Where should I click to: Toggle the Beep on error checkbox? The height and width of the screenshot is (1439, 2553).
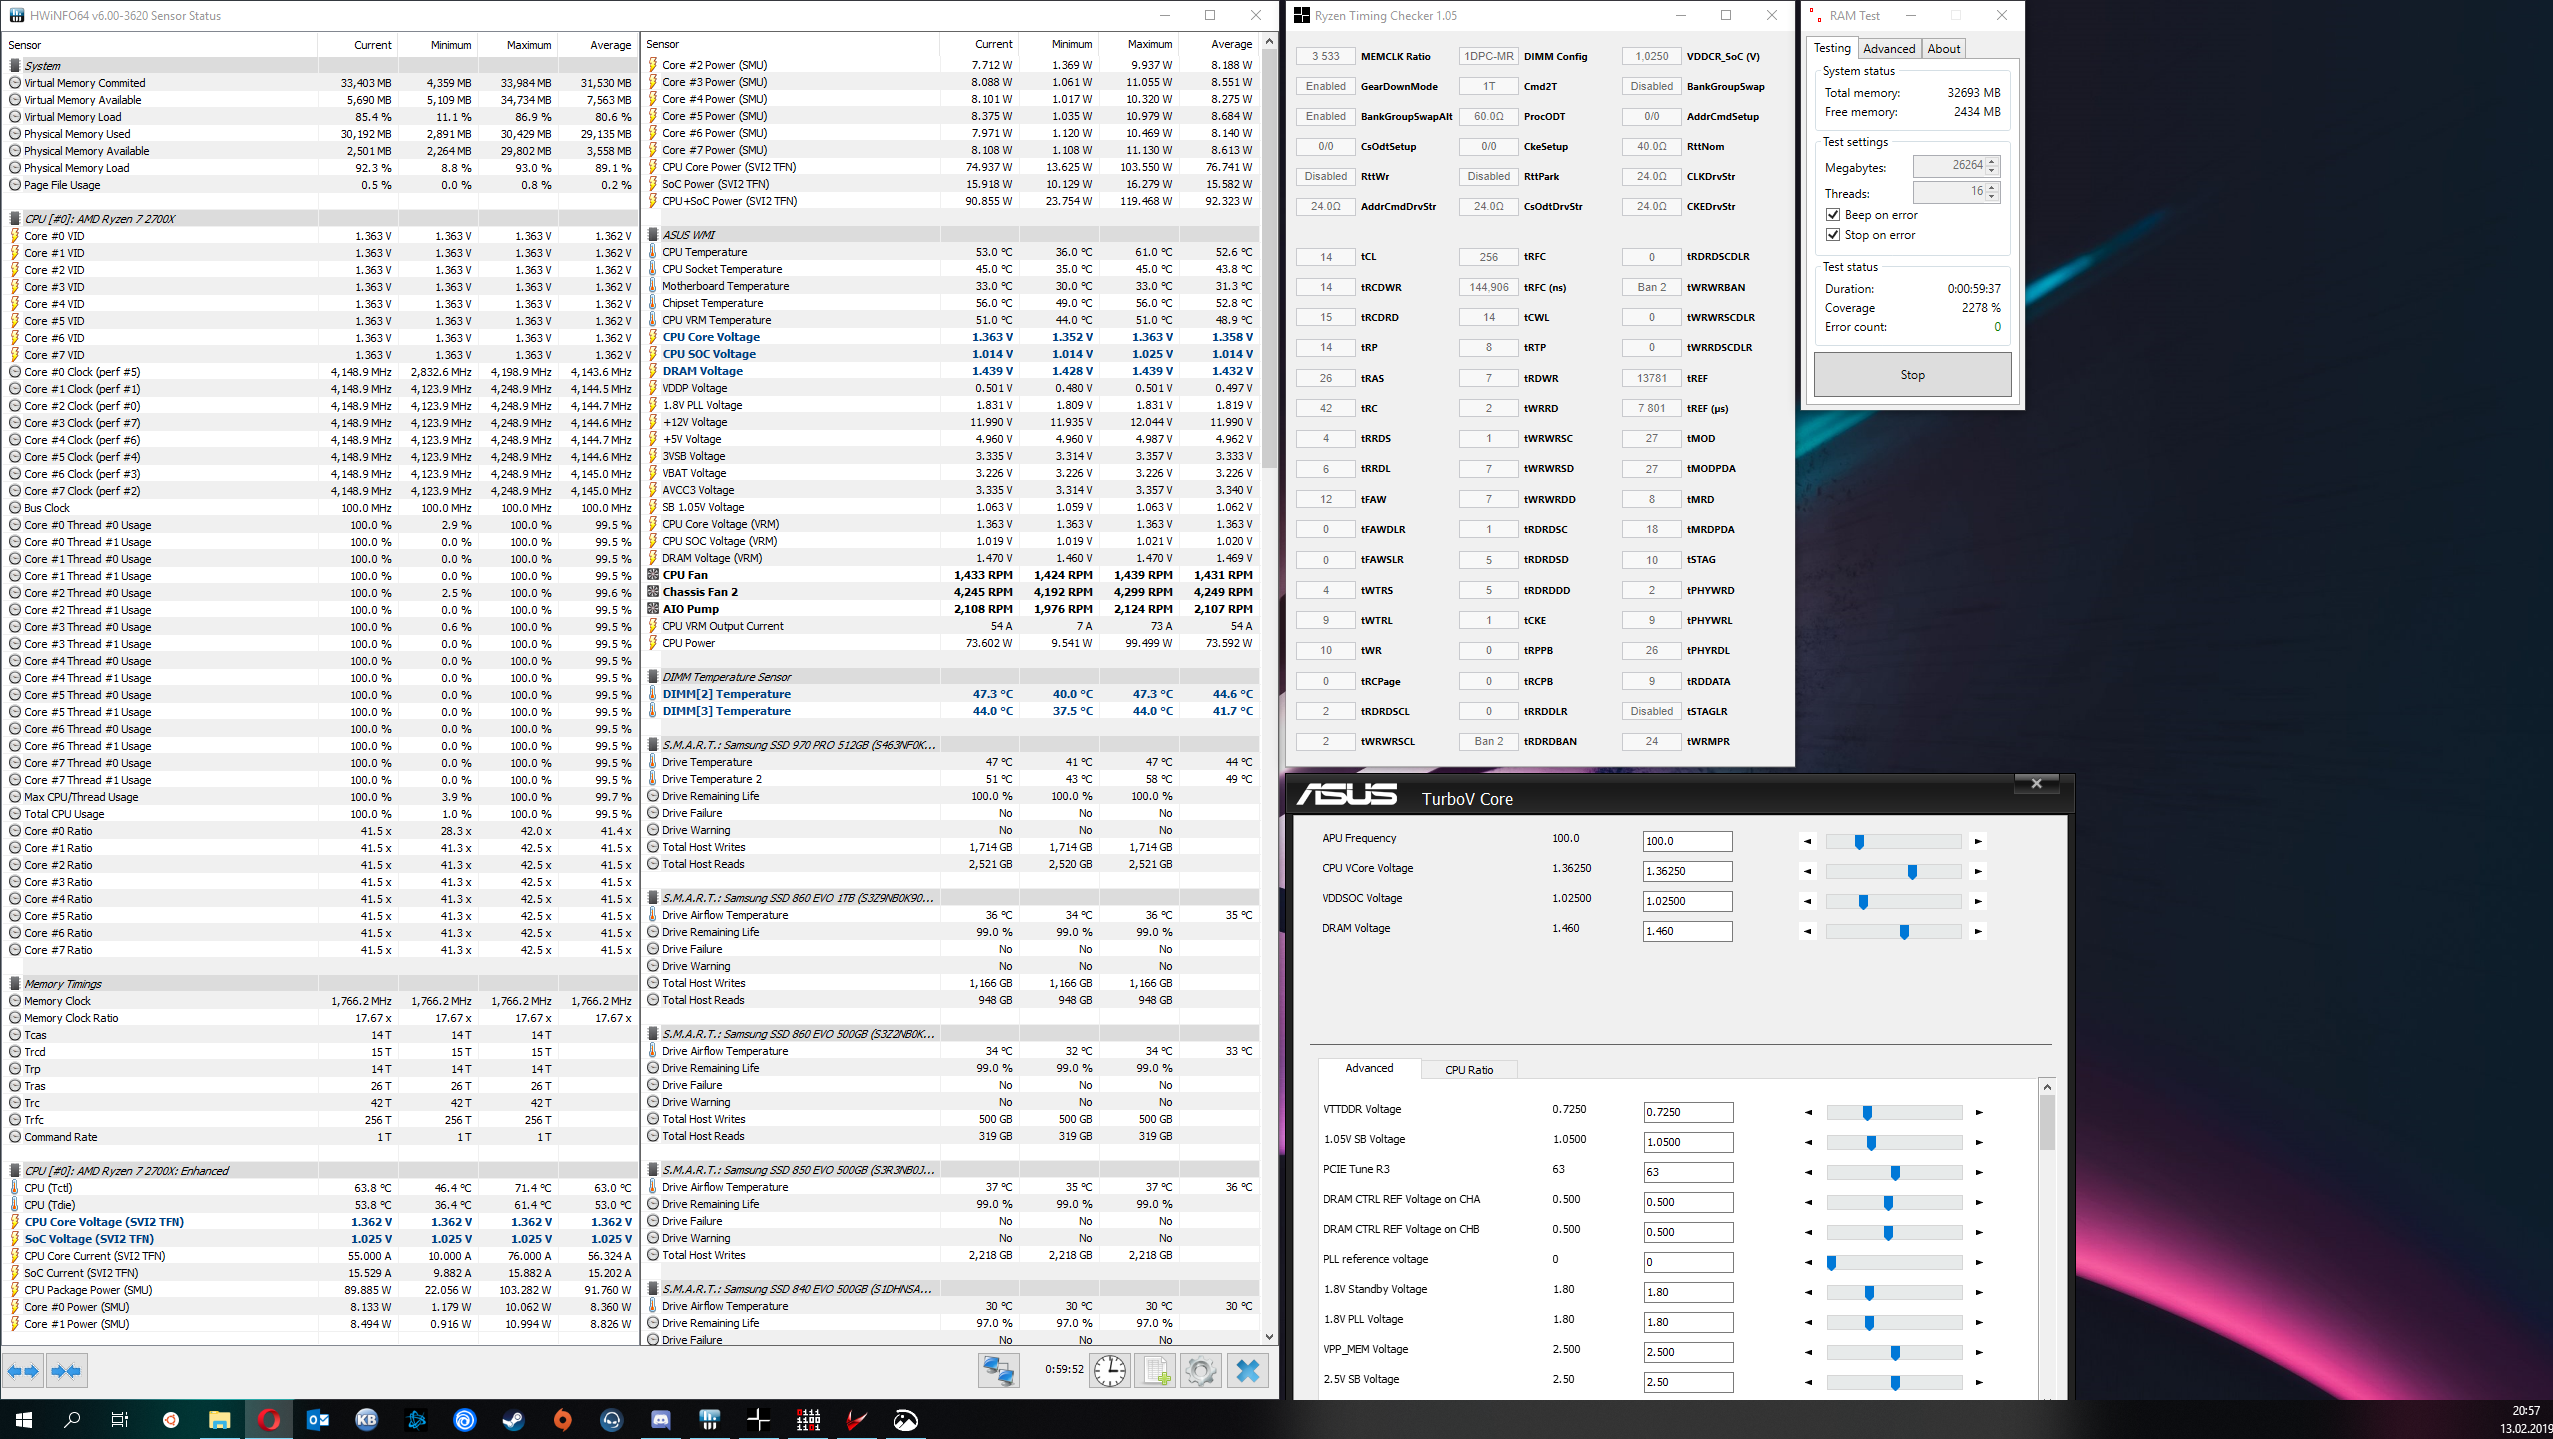coord(1833,215)
